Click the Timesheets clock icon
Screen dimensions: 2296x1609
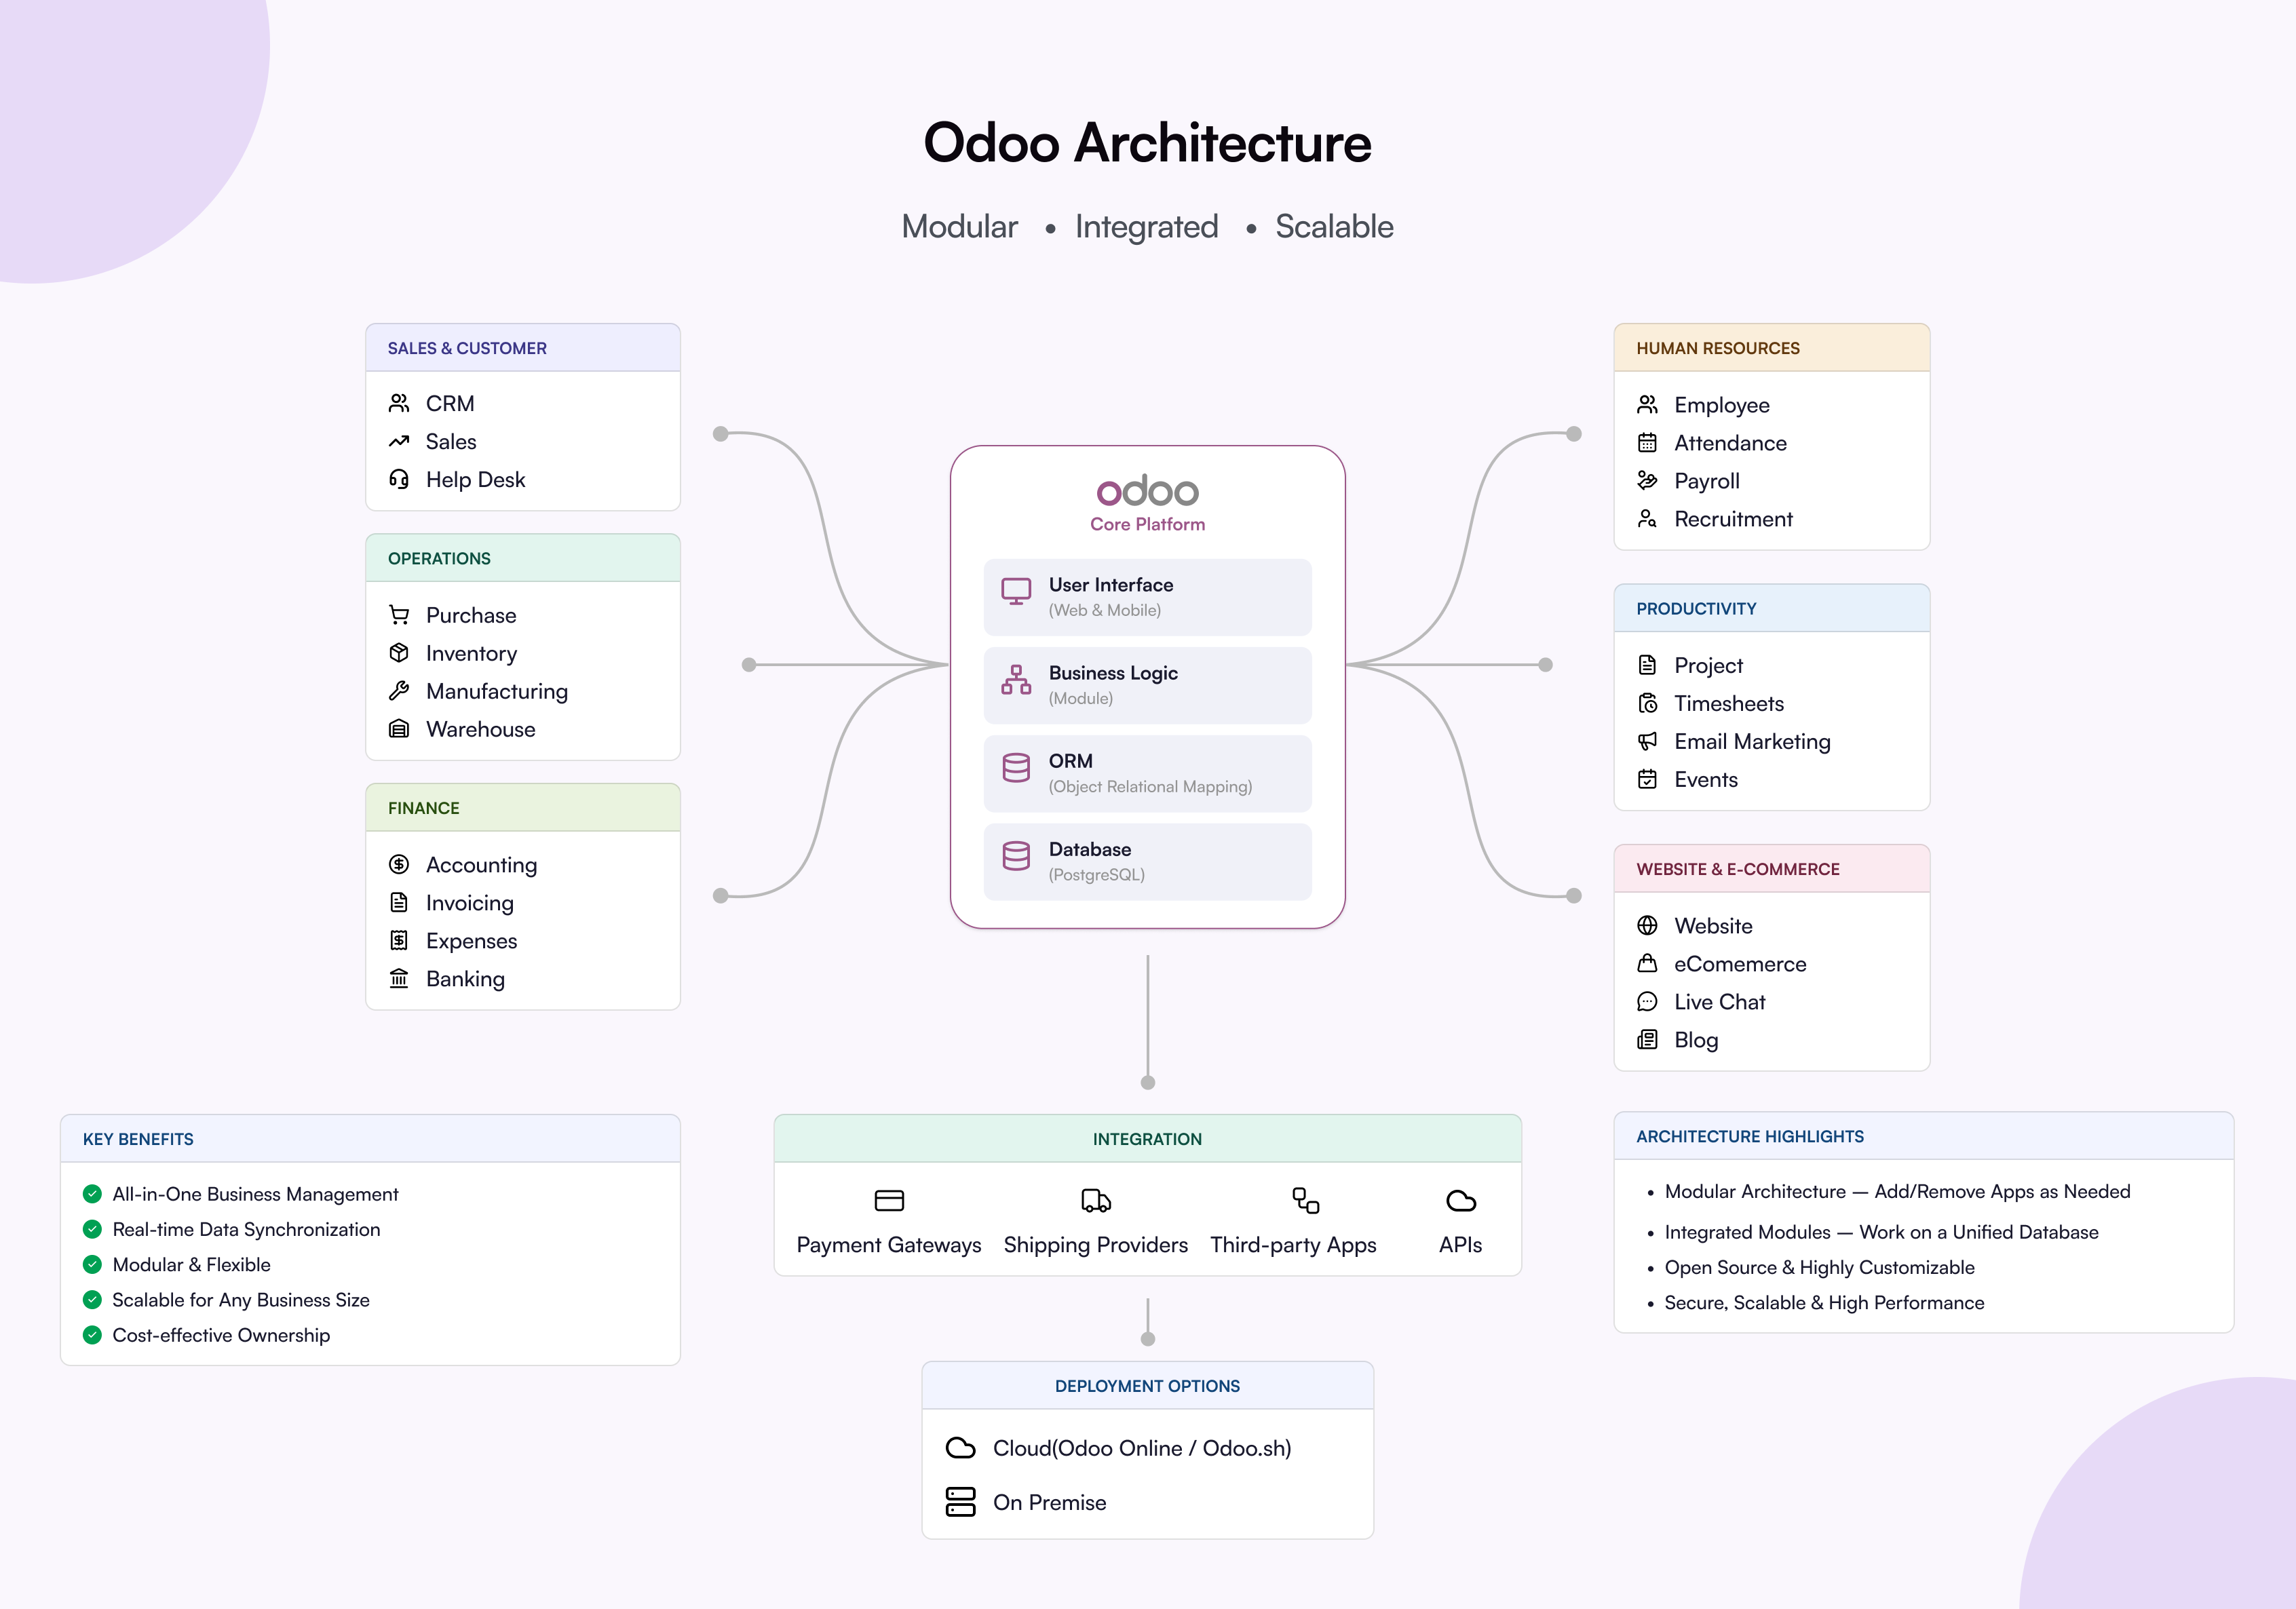coord(1647,703)
